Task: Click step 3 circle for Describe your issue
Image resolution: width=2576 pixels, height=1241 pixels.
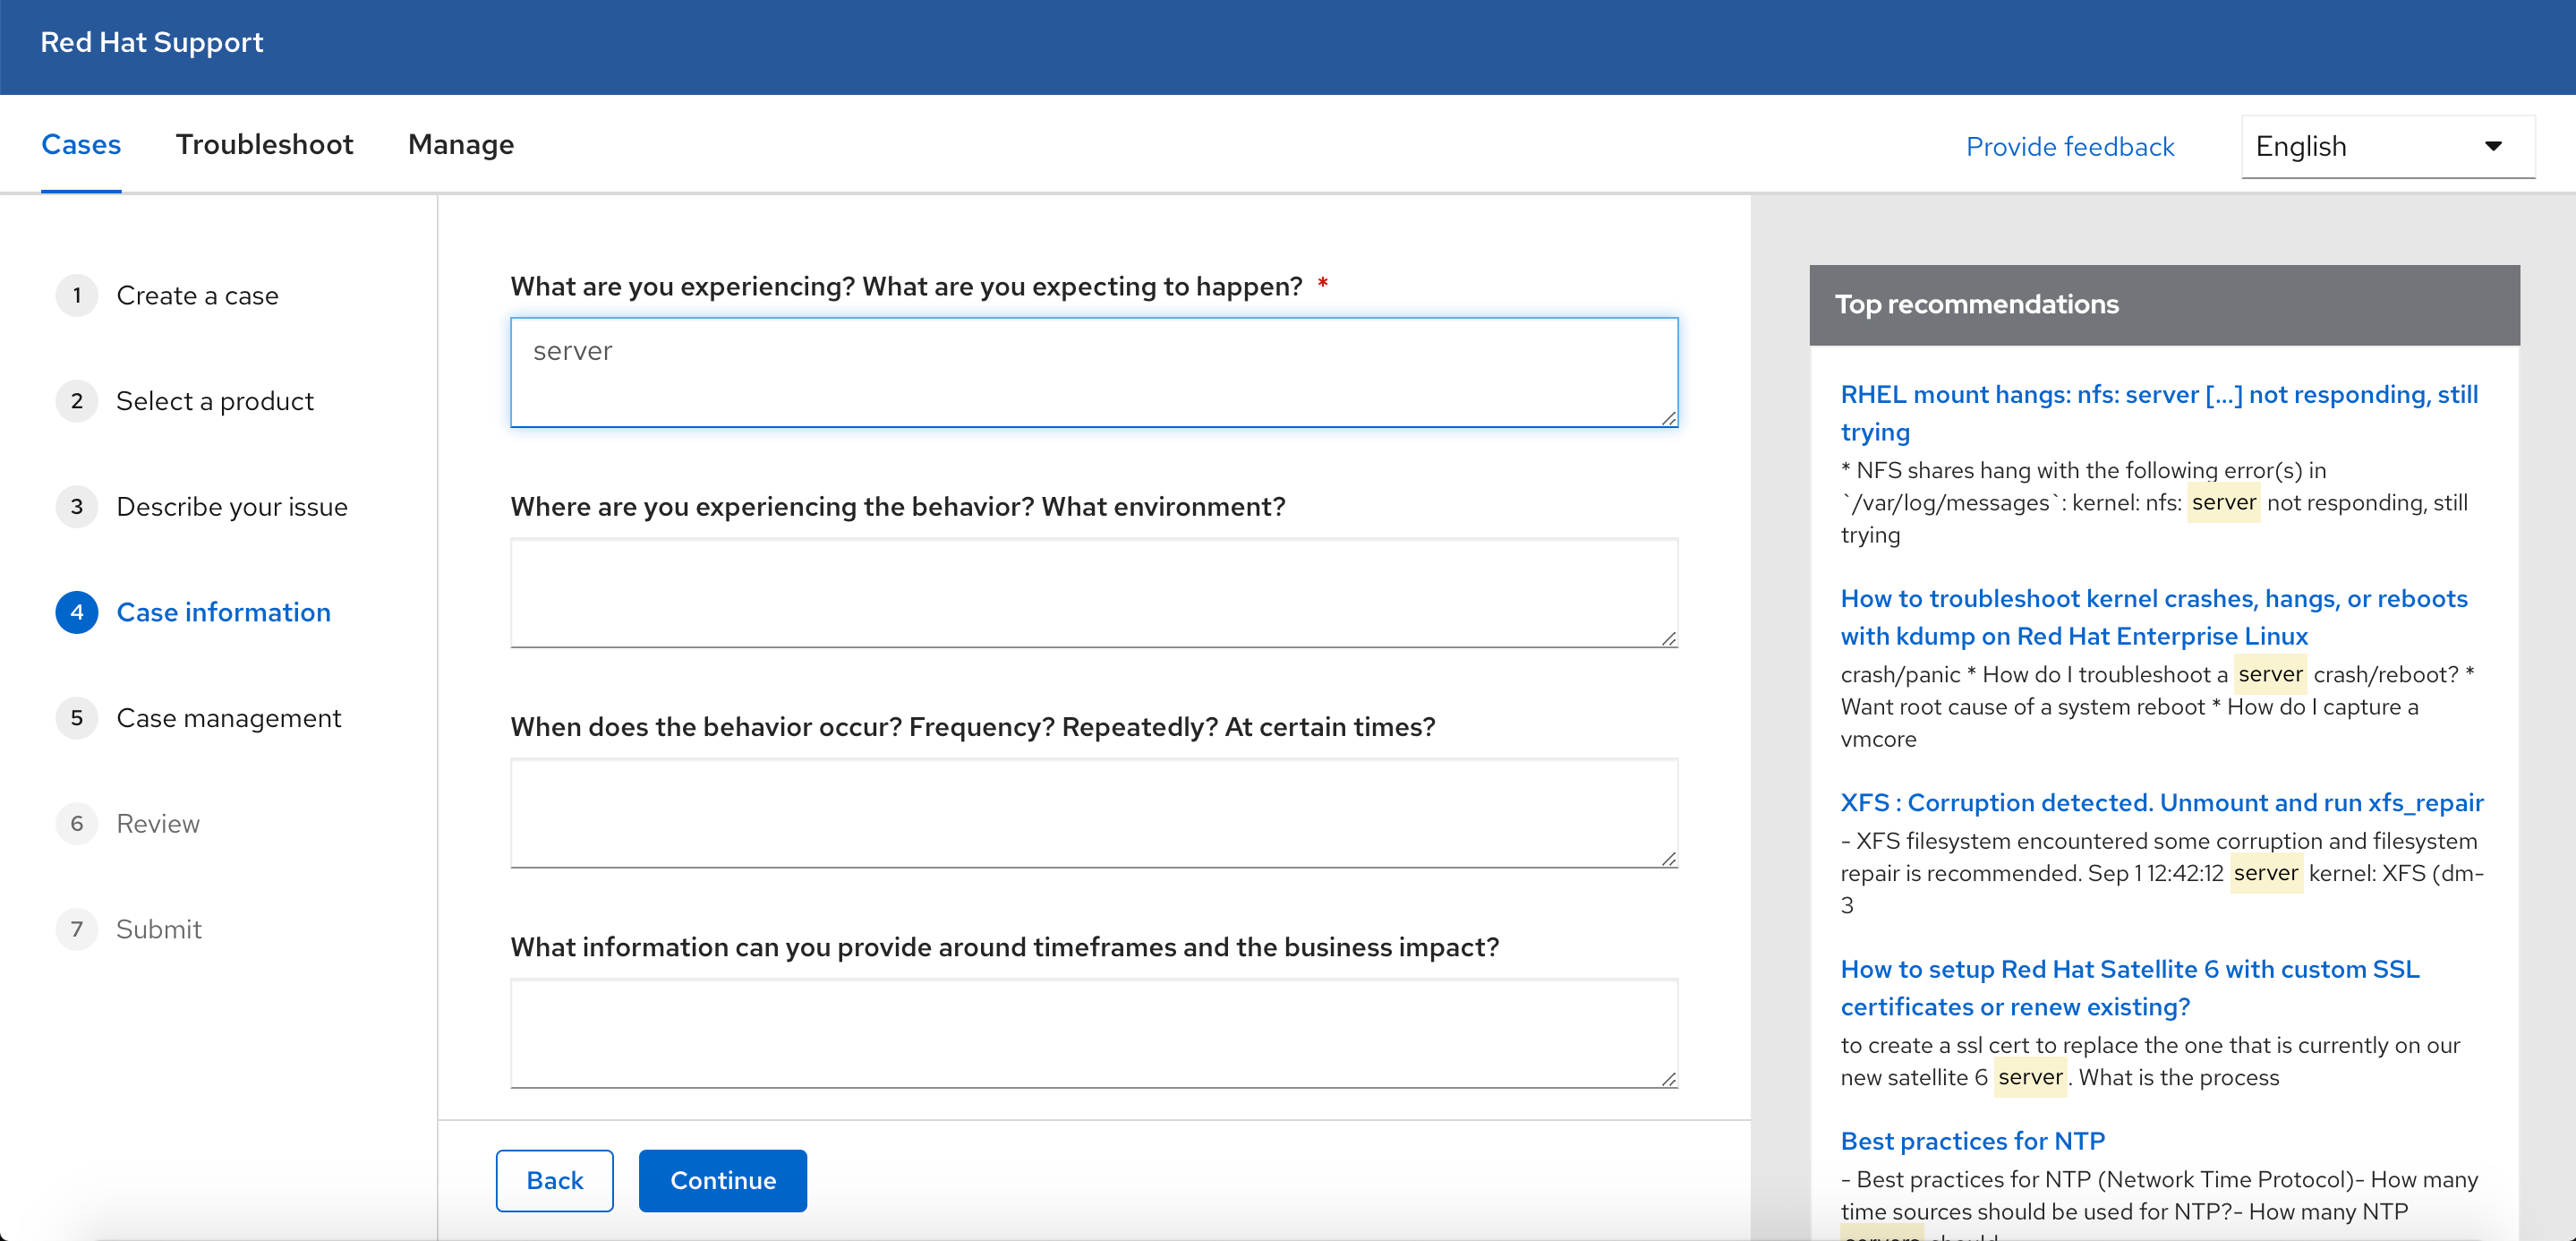Action: click(x=77, y=507)
